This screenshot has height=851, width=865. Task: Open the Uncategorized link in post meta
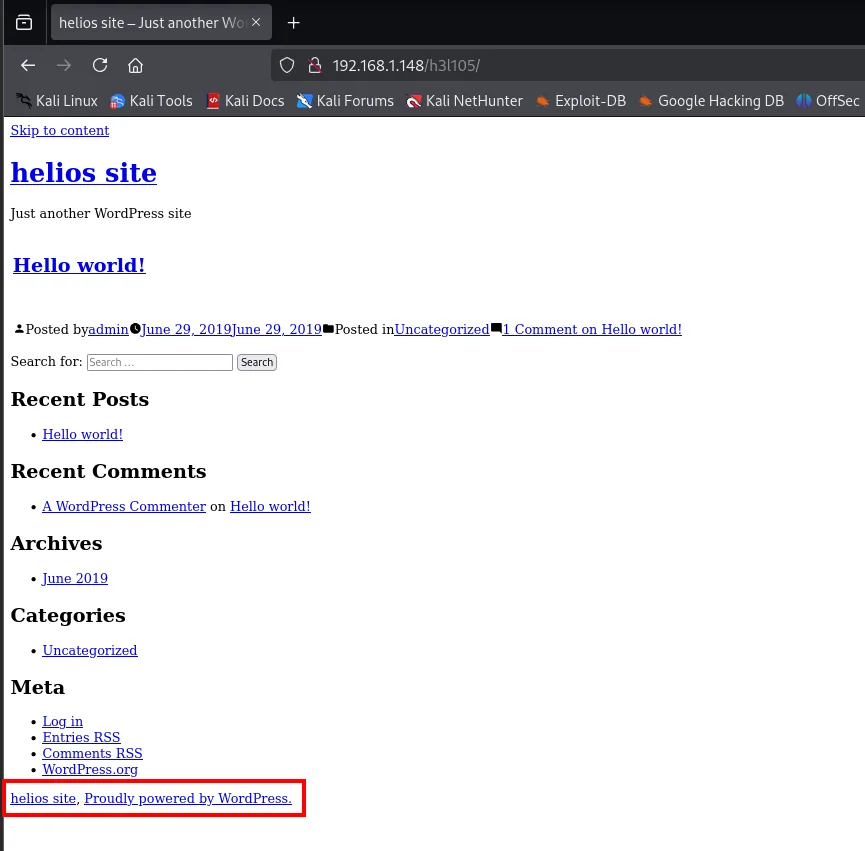point(442,329)
